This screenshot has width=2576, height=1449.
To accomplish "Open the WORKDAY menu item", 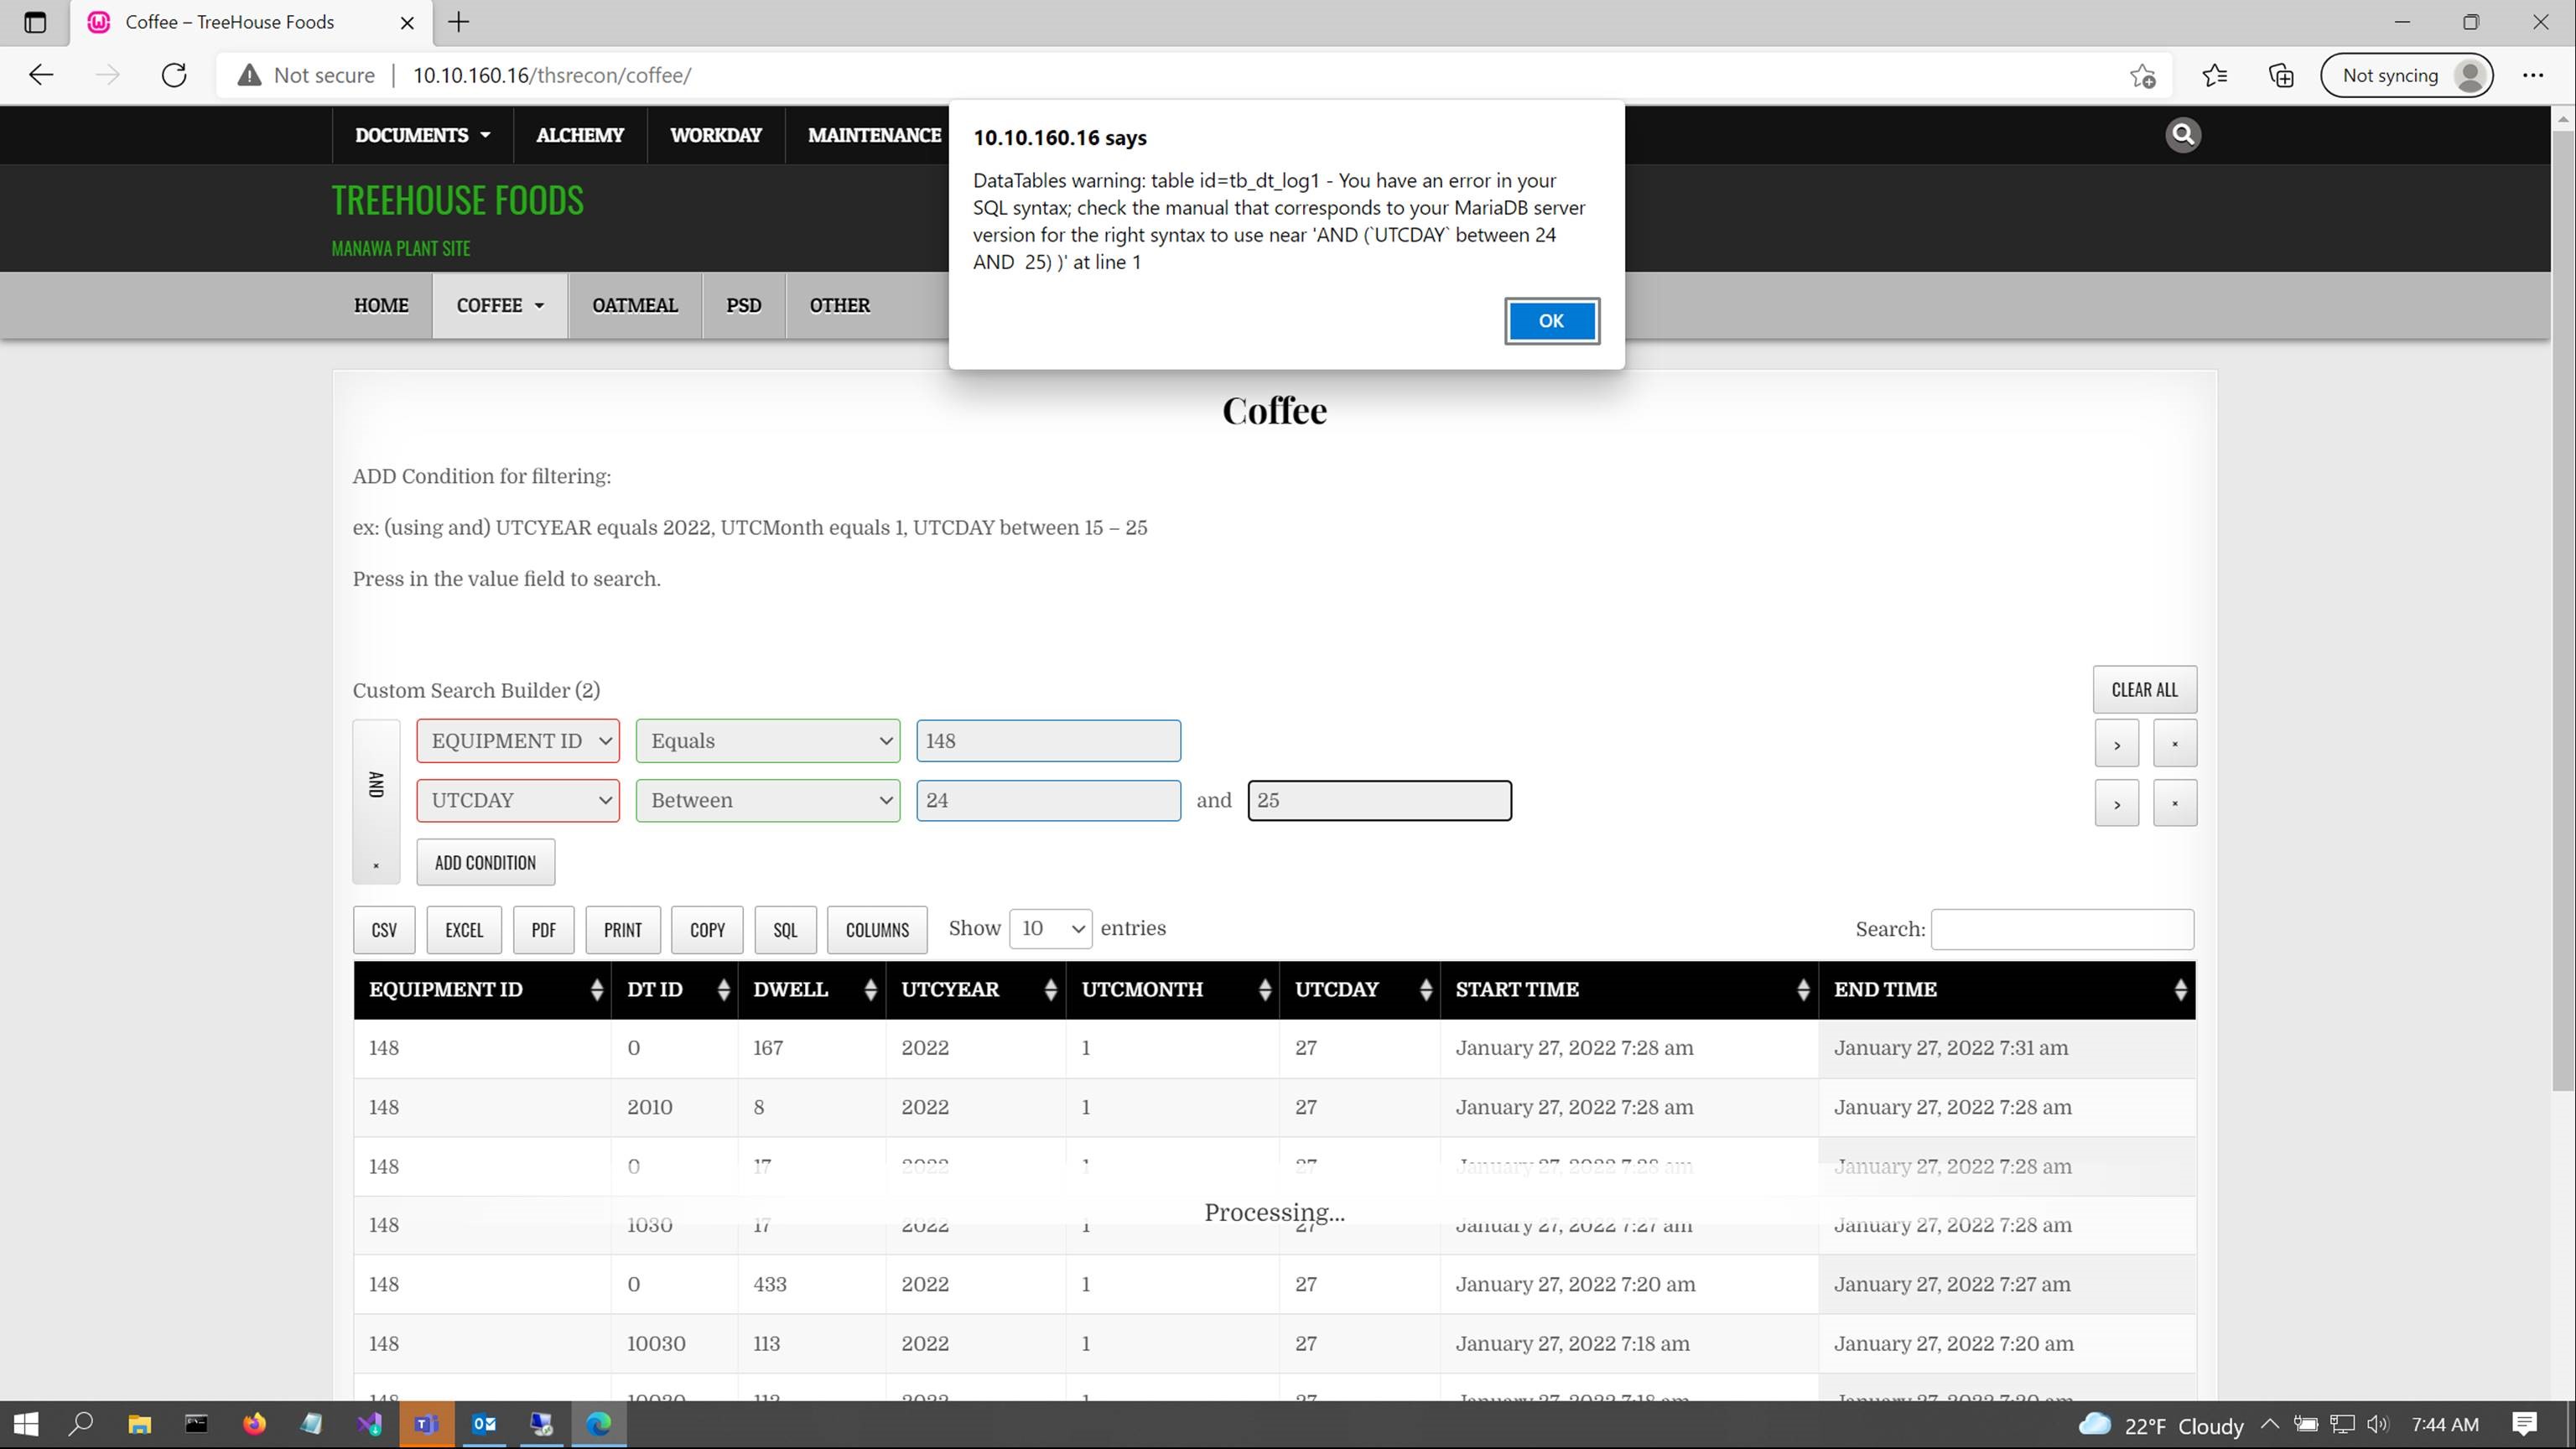I will click(x=716, y=135).
